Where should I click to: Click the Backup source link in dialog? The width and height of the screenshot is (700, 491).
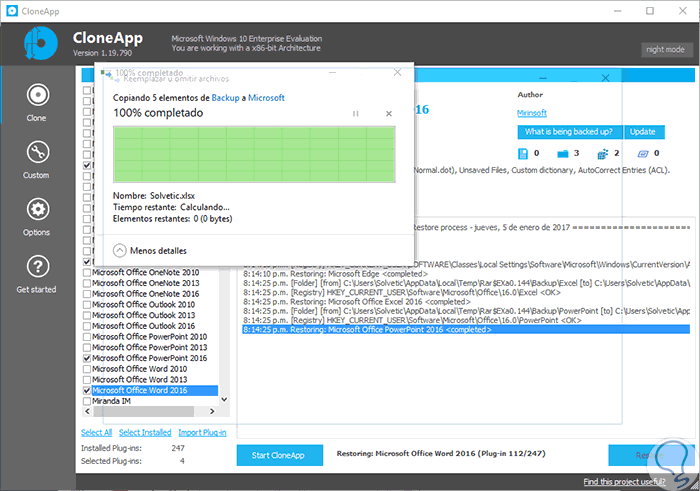(225, 98)
